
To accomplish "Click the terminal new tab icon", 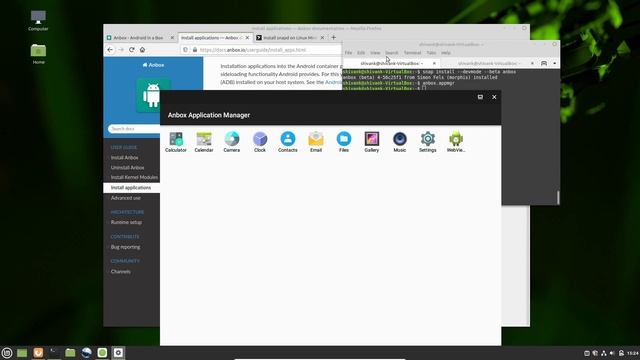I will 544,63.
